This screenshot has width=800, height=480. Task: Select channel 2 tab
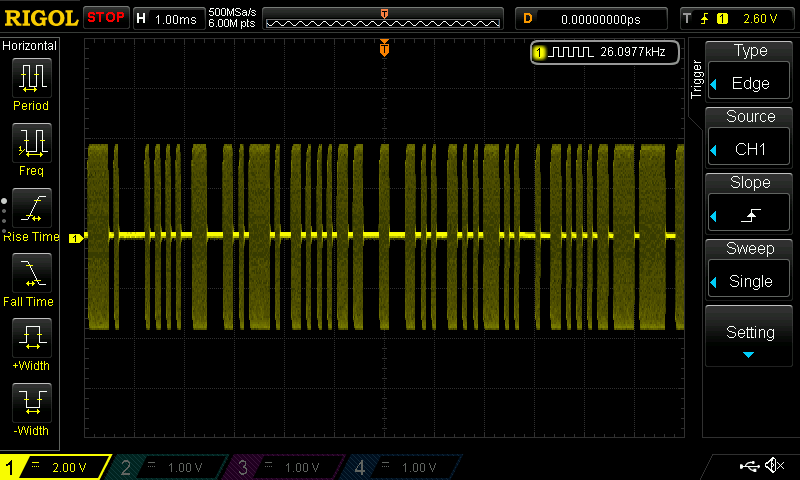pyautogui.click(x=166, y=467)
